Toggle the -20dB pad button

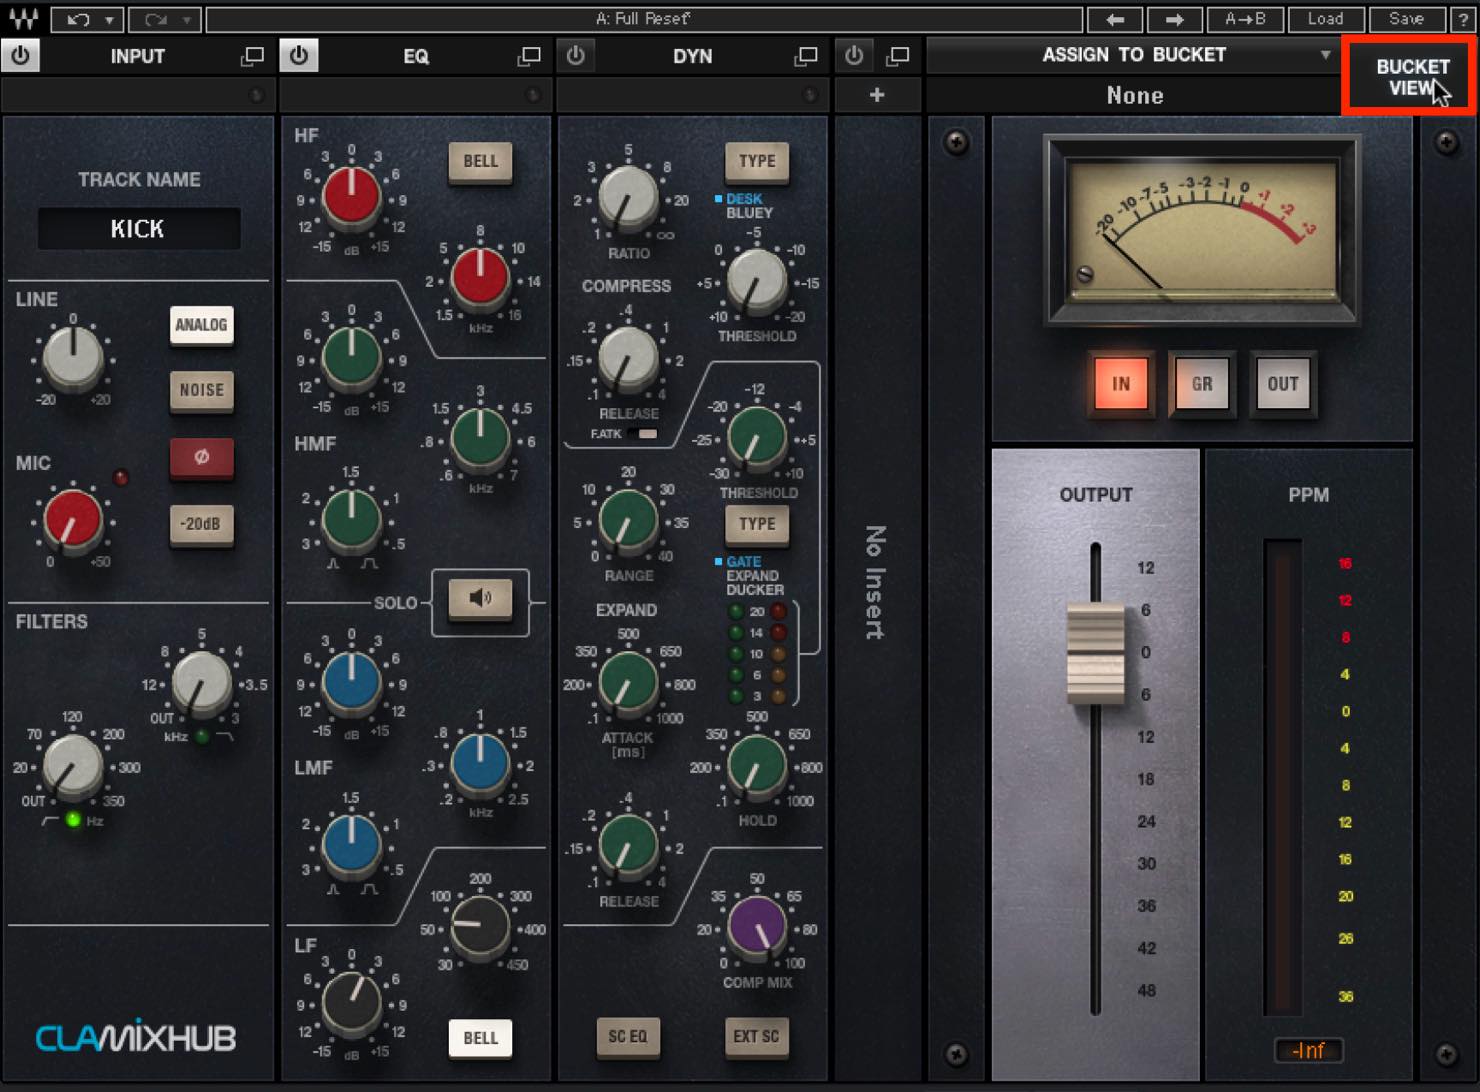click(201, 524)
